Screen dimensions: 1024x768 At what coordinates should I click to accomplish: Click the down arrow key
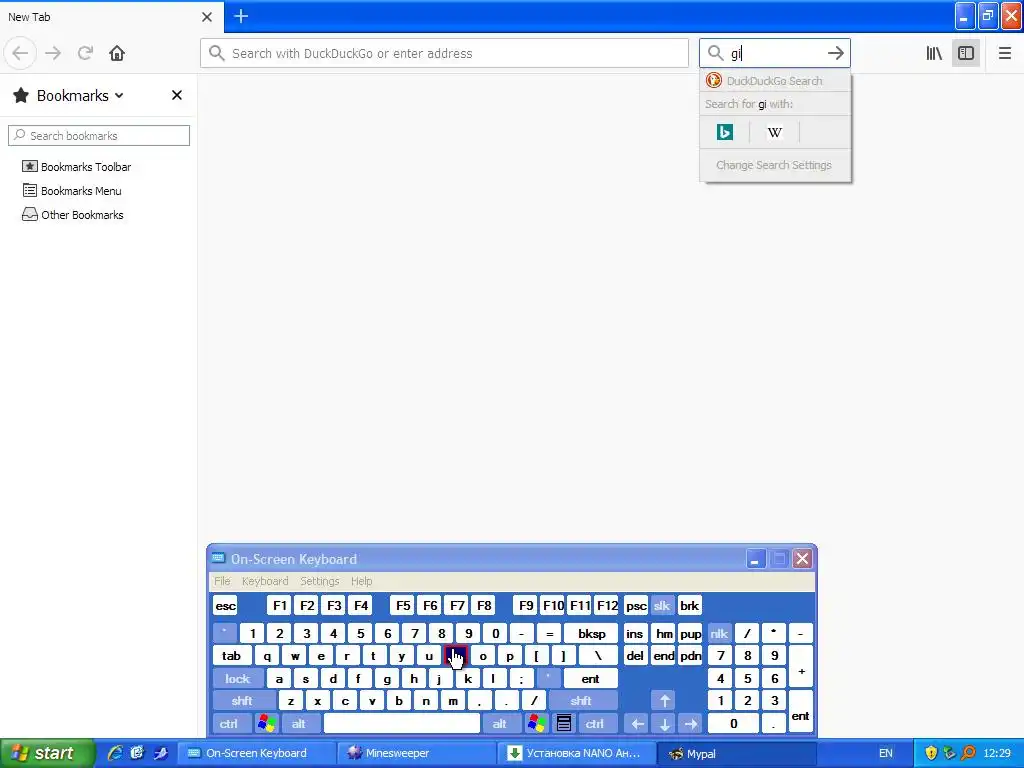point(664,724)
